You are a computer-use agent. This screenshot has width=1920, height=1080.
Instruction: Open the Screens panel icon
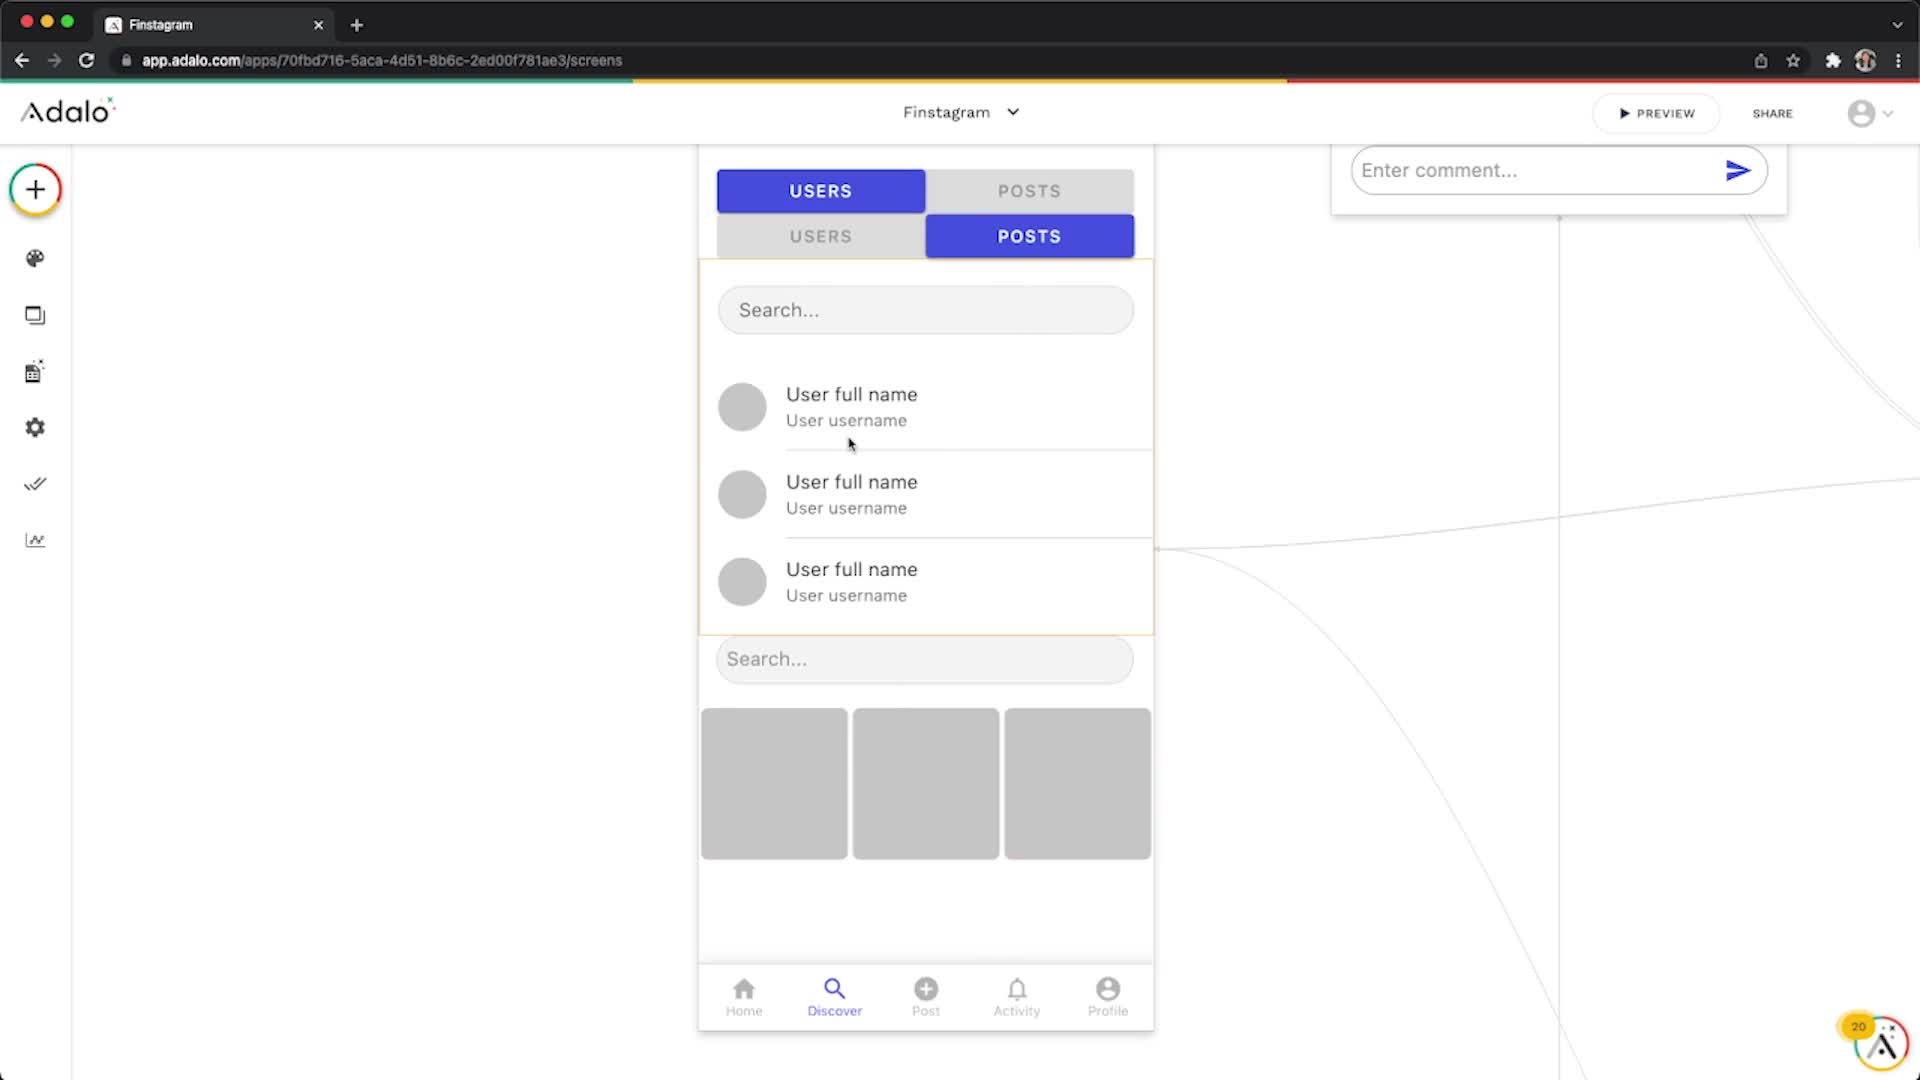[x=35, y=316]
